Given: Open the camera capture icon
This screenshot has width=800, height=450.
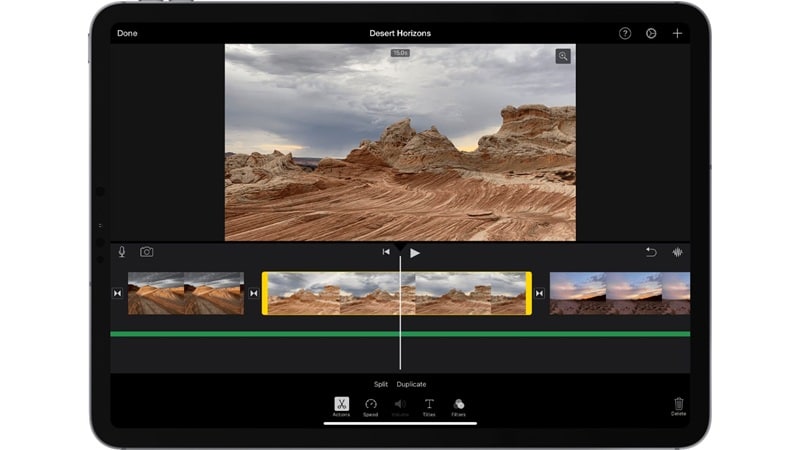Looking at the screenshot, I should click(146, 252).
